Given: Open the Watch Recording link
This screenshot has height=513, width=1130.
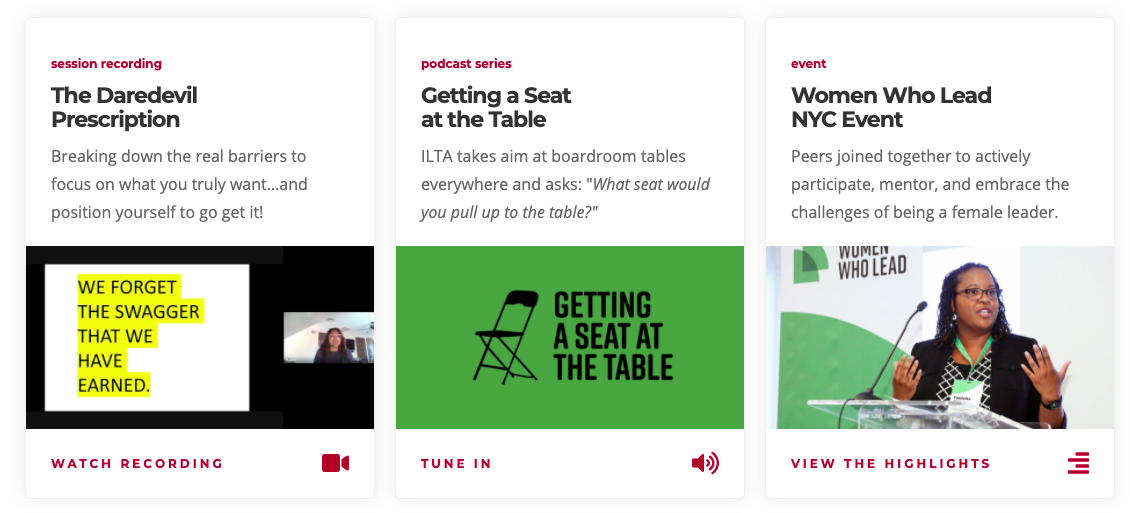Looking at the screenshot, I should coord(137,464).
